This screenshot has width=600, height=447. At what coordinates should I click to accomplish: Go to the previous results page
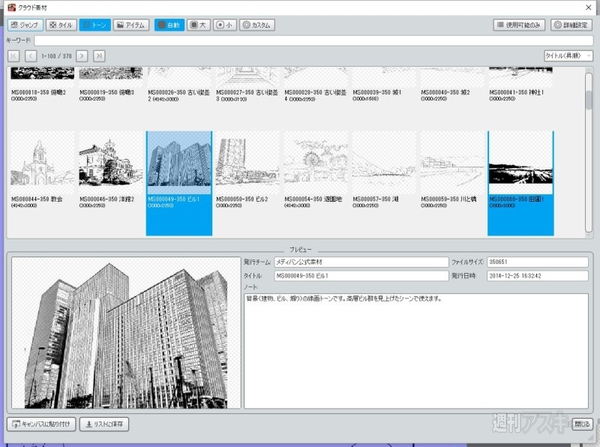30,55
